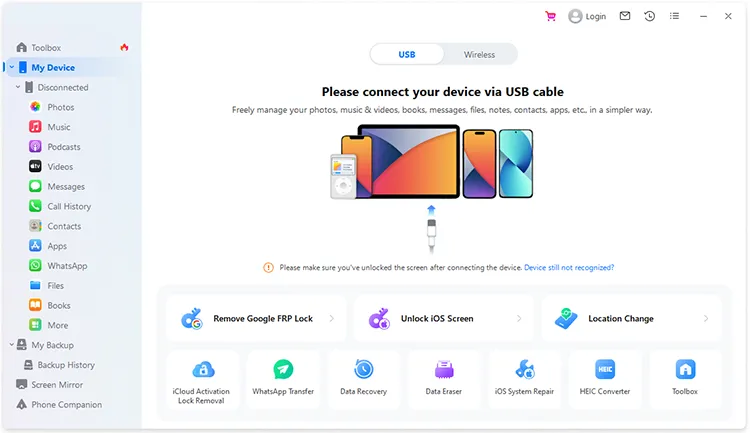
Task: Select USB connection mode
Action: 407,55
